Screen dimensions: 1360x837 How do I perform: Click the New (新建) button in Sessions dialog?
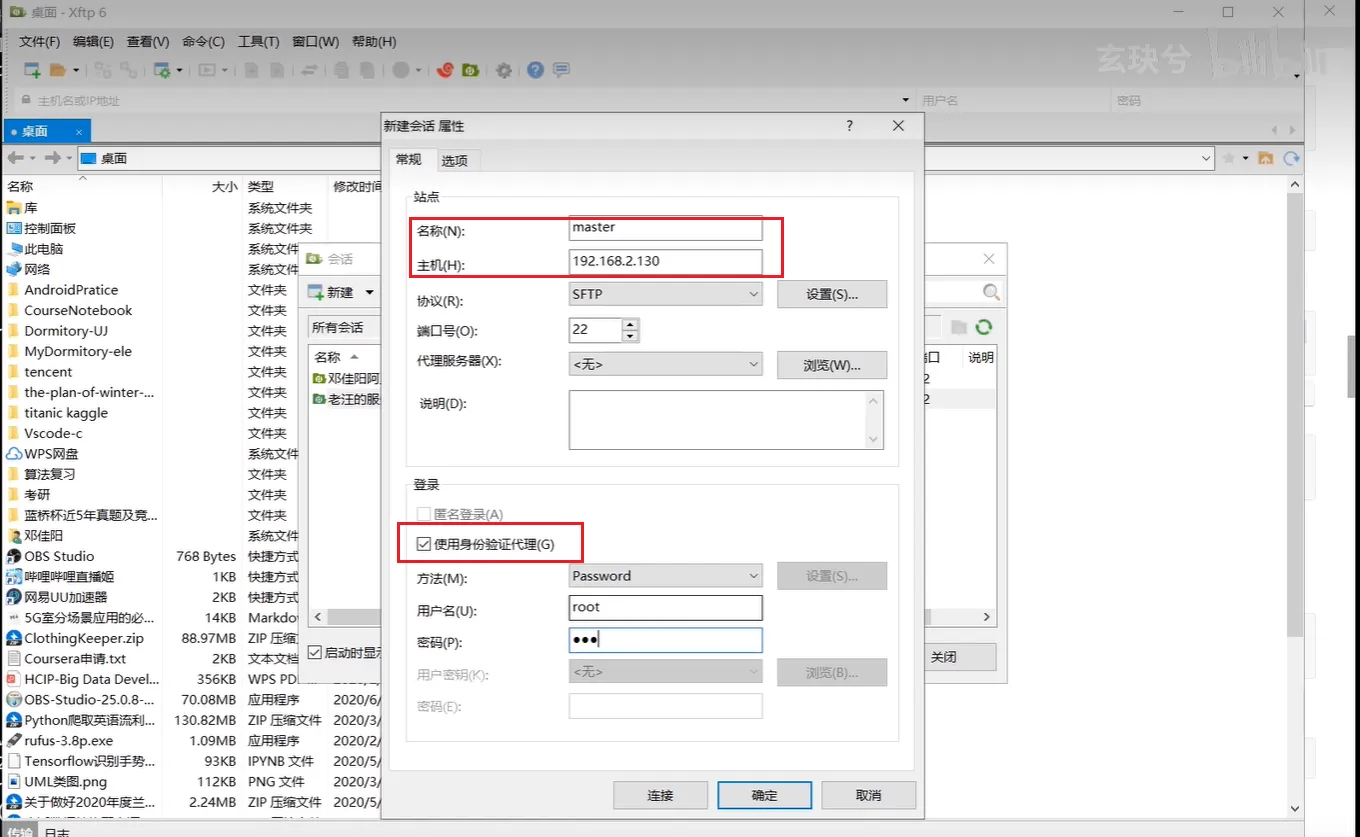point(331,292)
